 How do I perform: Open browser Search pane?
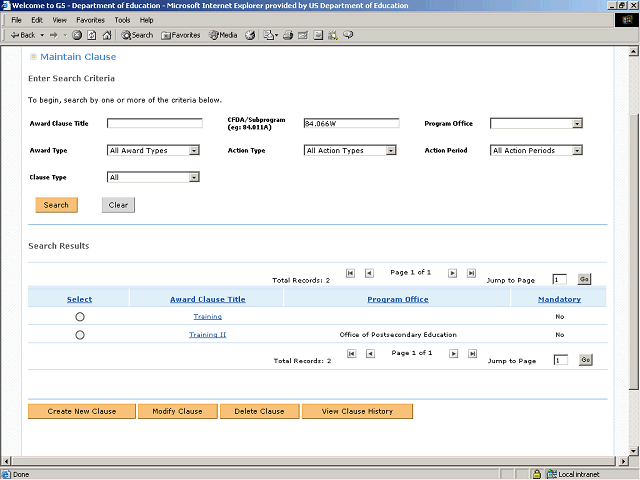click(137, 35)
